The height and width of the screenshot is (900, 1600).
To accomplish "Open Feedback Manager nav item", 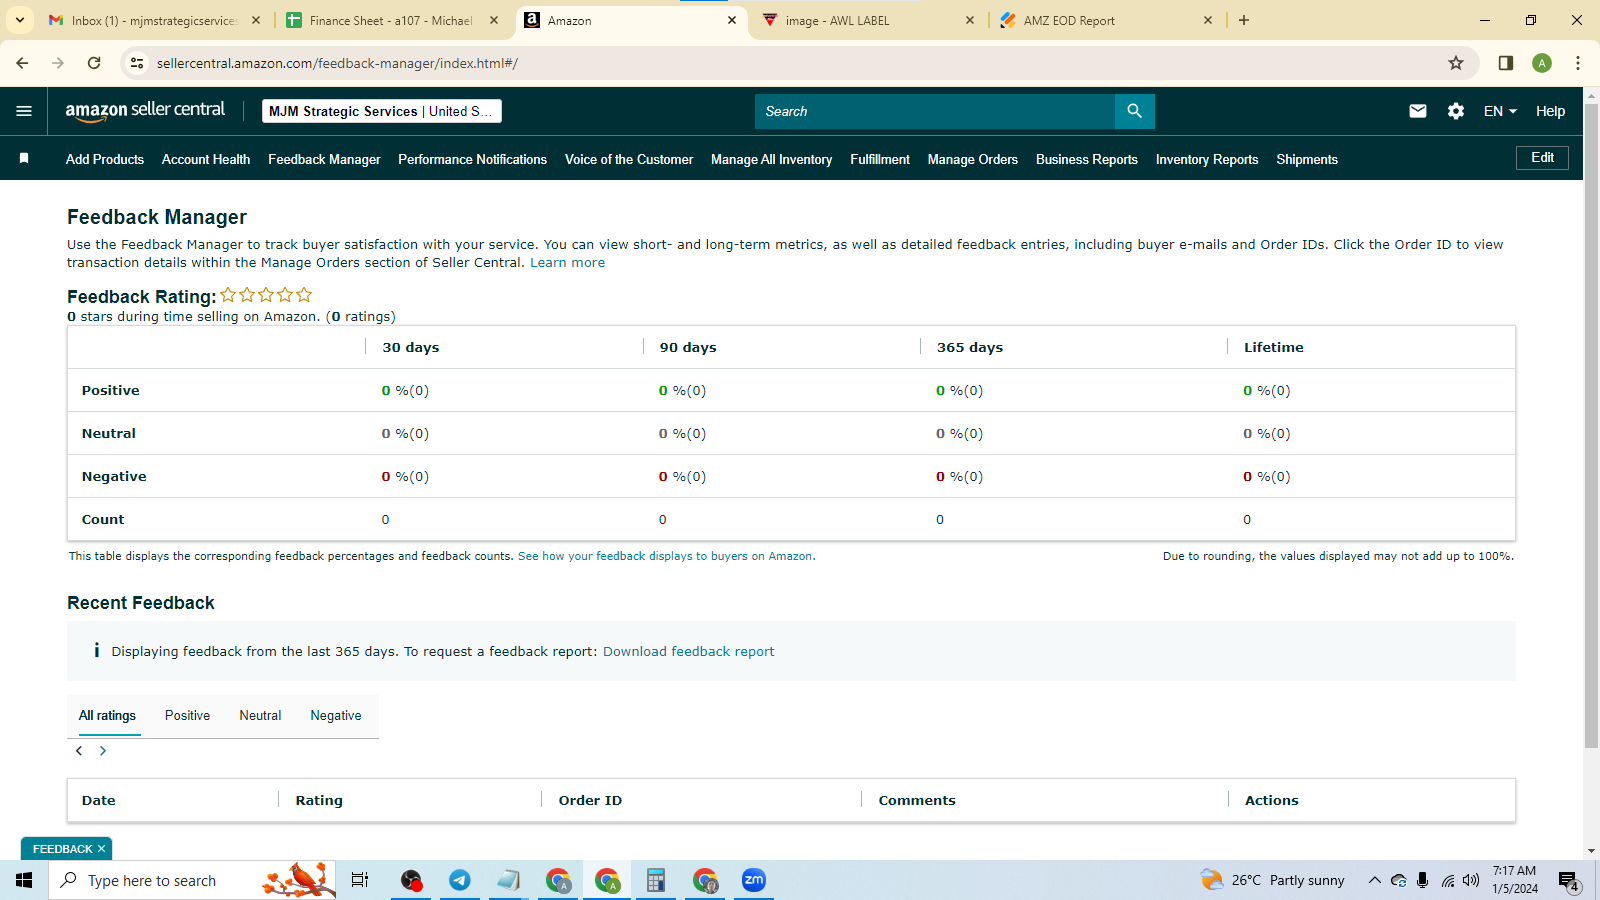I will [x=324, y=159].
